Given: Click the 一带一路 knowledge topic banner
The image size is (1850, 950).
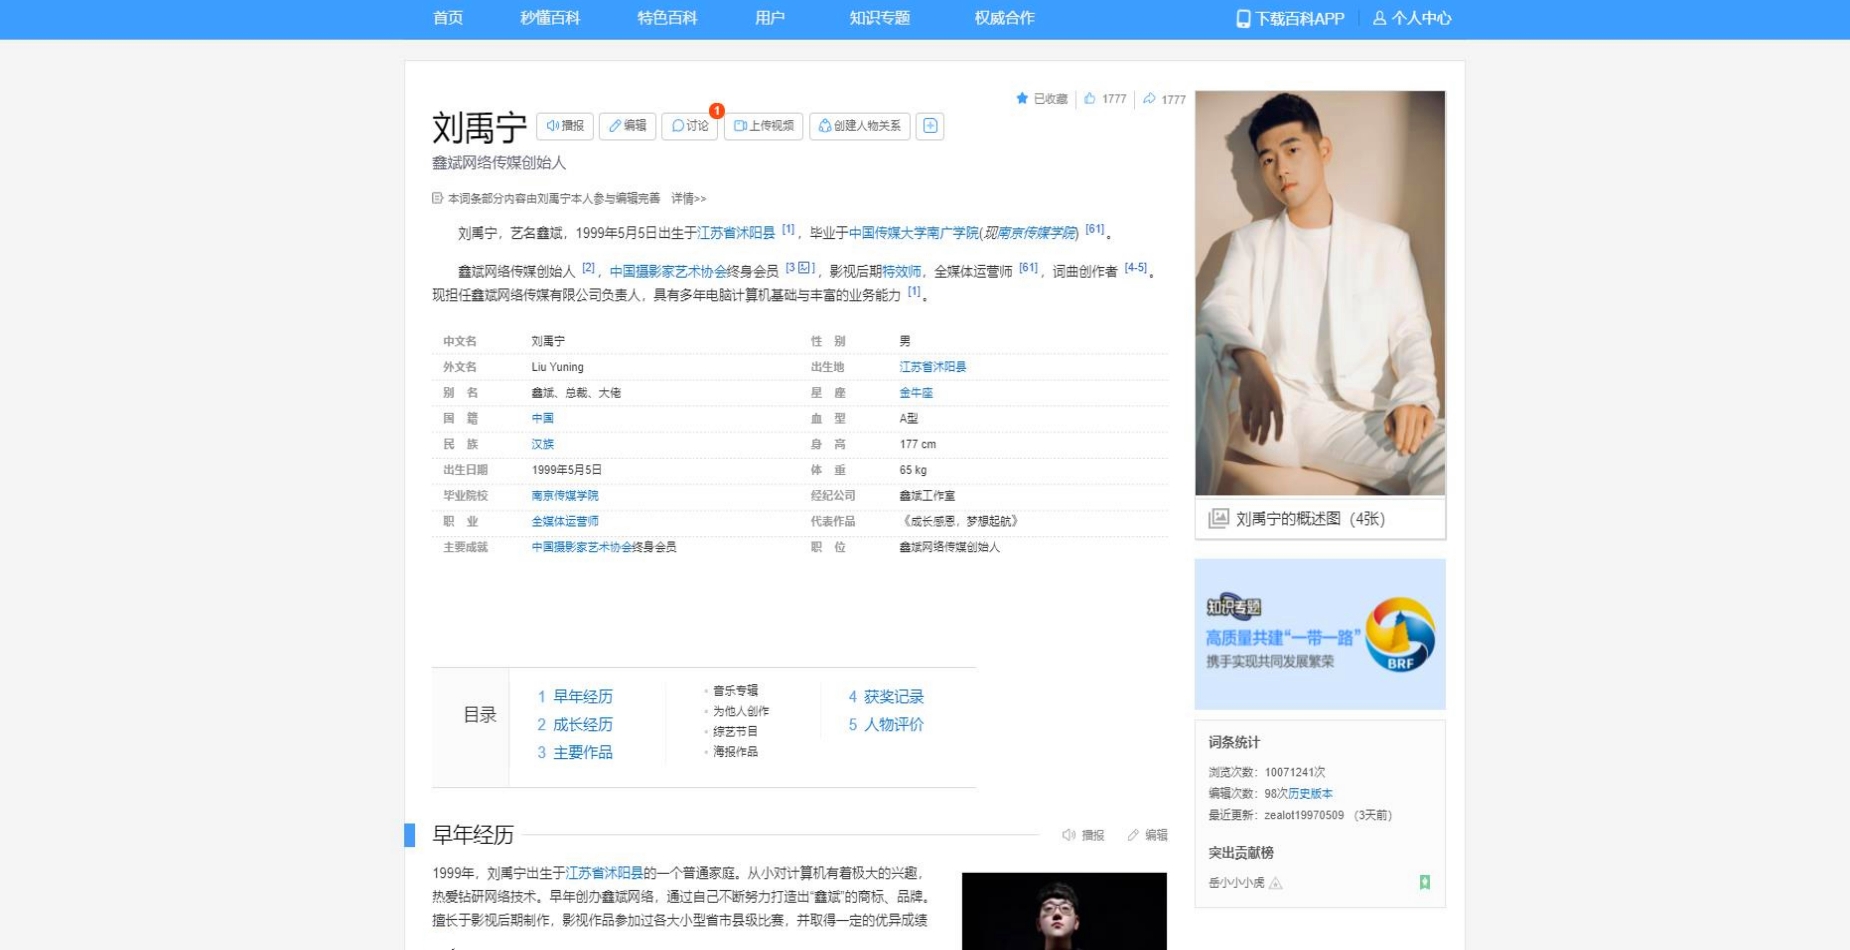Looking at the screenshot, I should tap(1320, 634).
